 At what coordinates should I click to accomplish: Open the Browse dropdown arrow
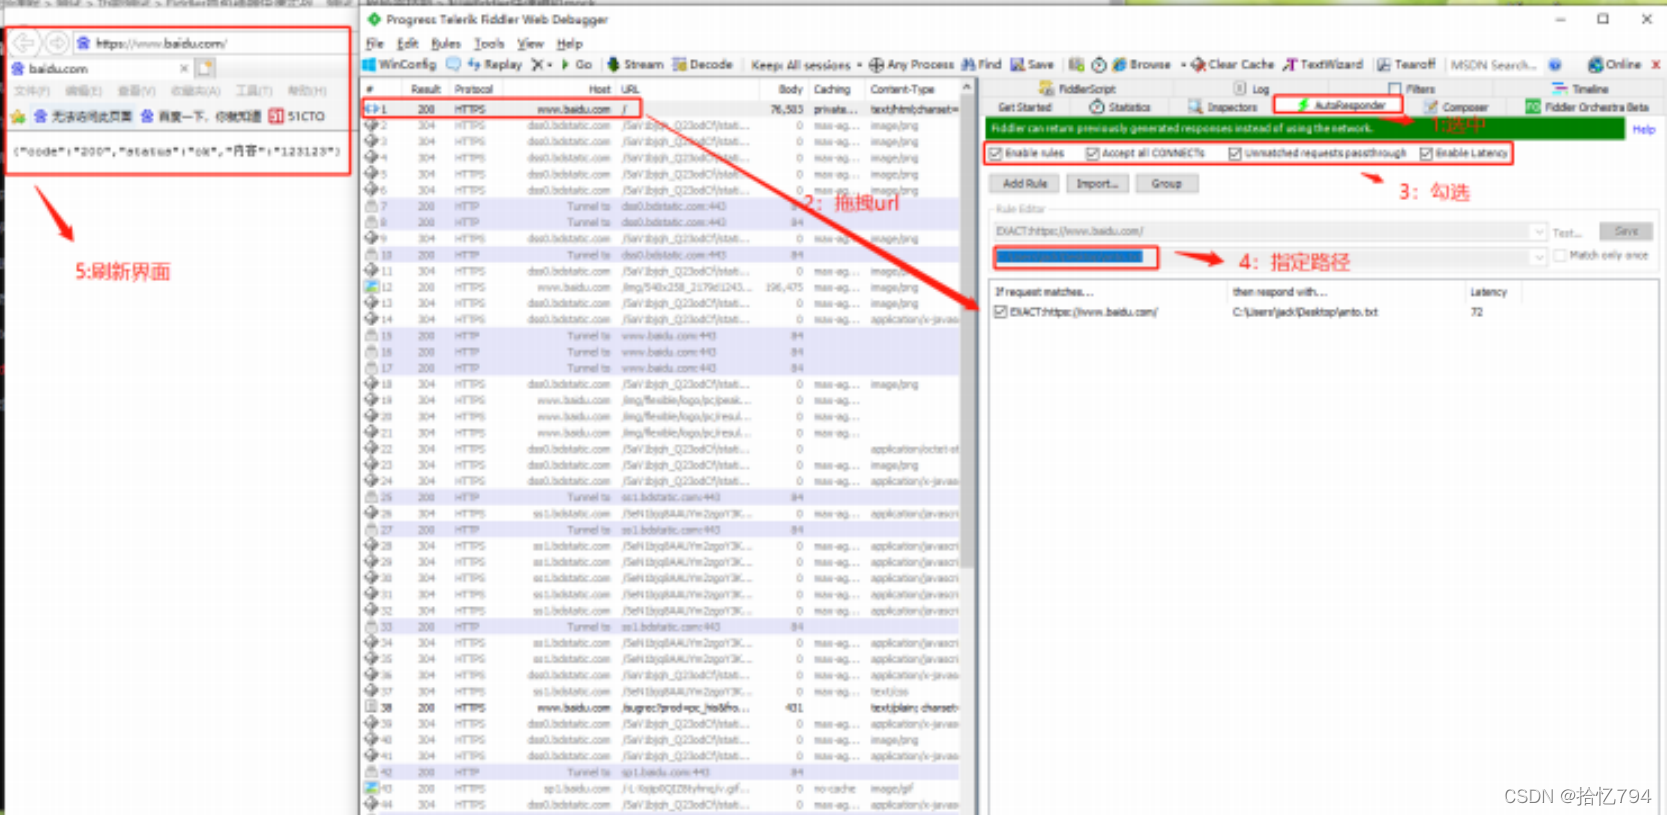(1183, 65)
